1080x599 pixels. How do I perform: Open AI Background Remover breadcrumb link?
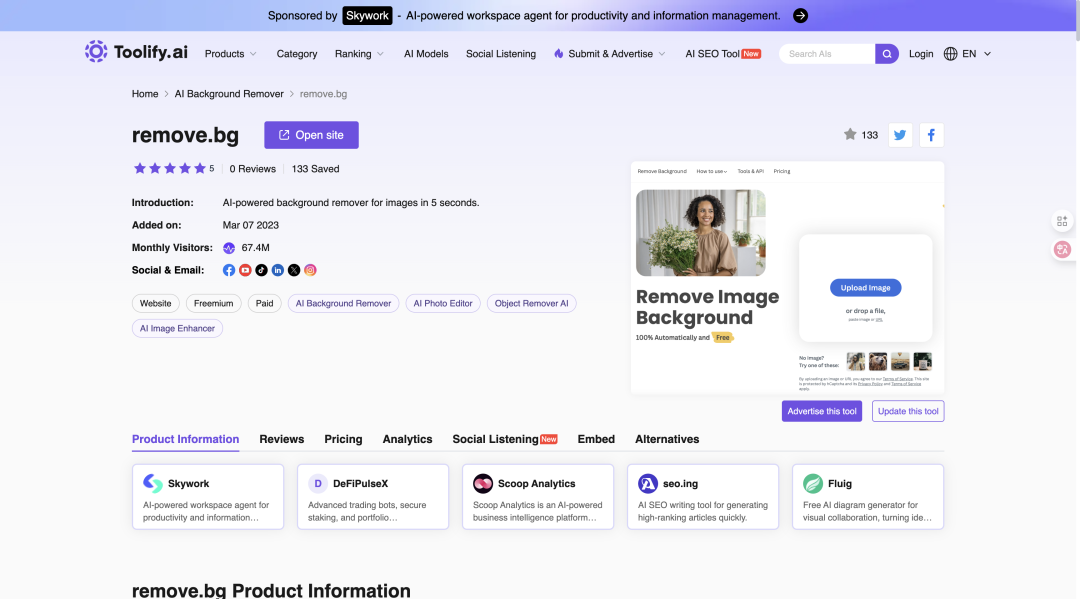coord(229,94)
